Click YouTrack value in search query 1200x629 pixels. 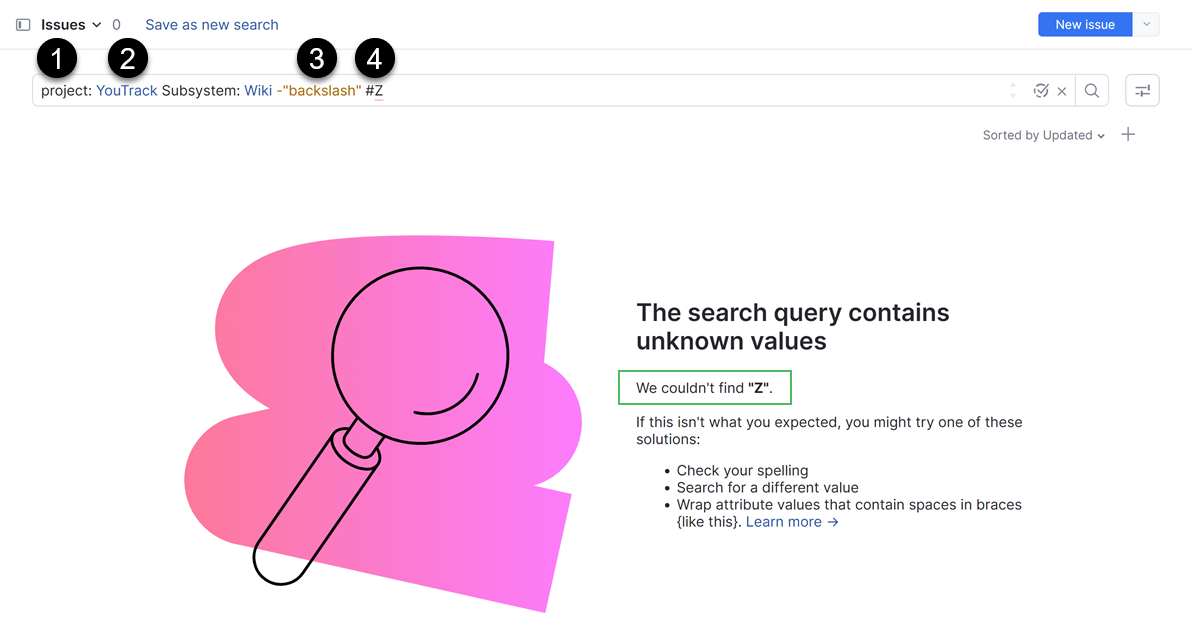pyautogui.click(x=127, y=91)
